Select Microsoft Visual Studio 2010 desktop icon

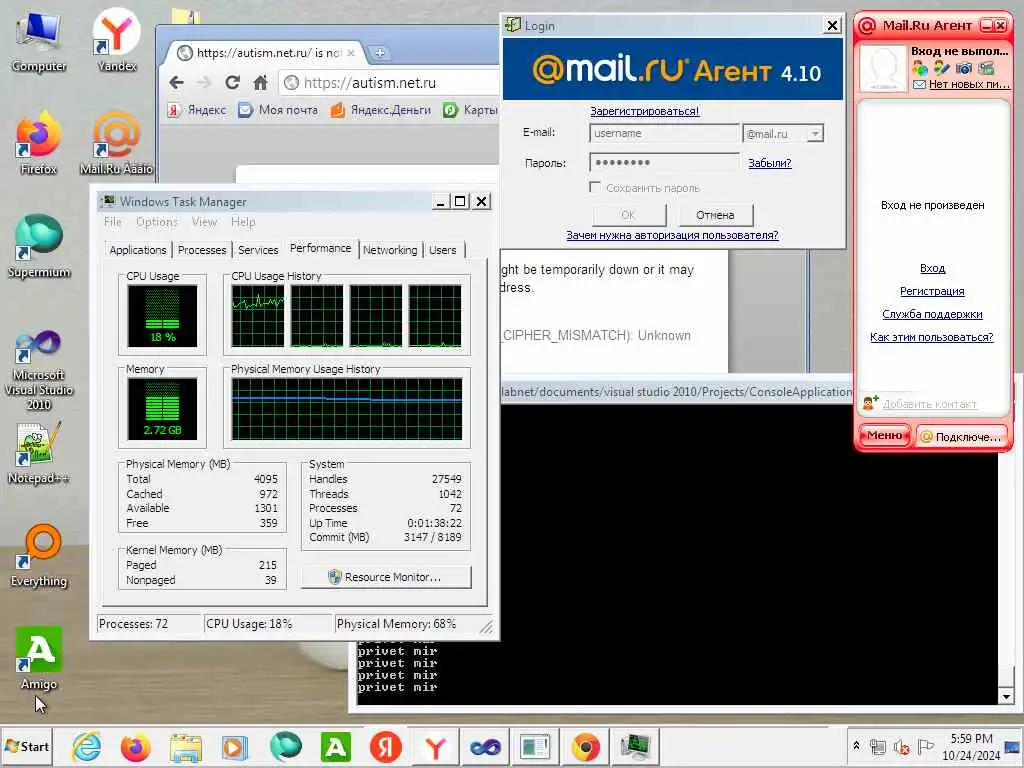point(39,370)
